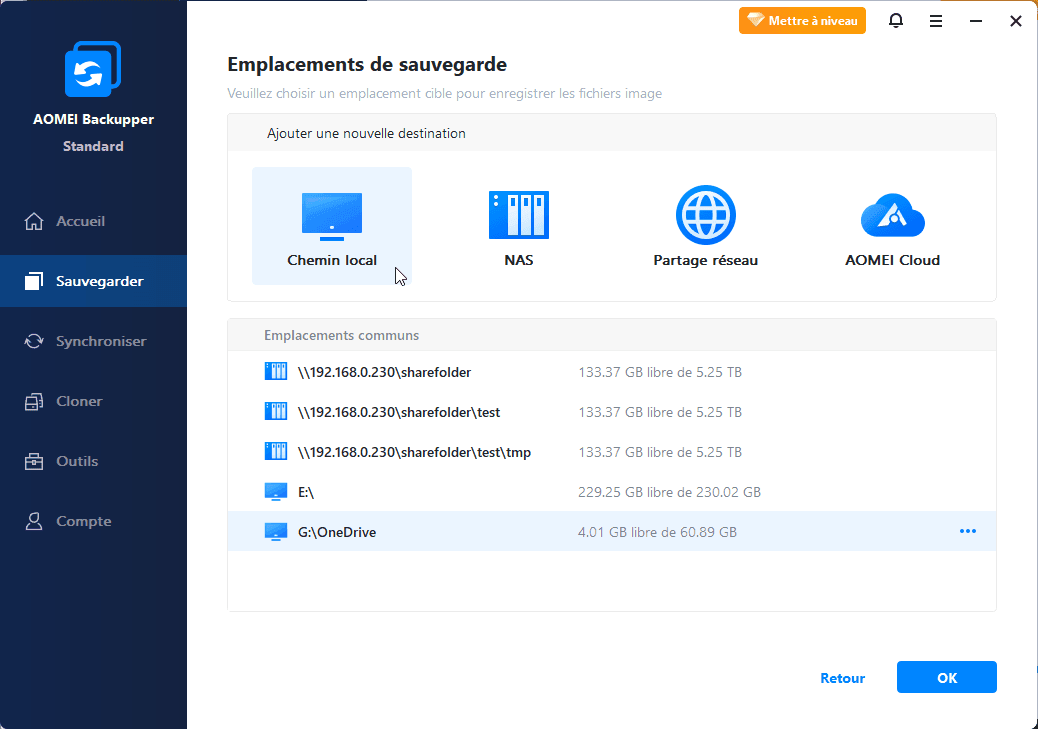1038x729 pixels.
Task: Open the notifications bell icon
Action: click(896, 21)
